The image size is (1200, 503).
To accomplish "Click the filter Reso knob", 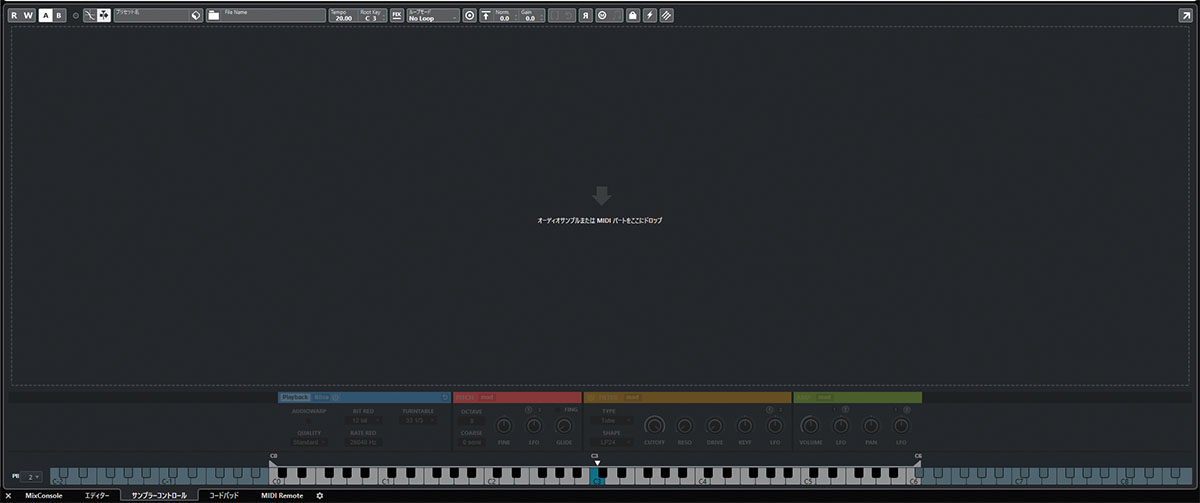I will click(x=684, y=425).
